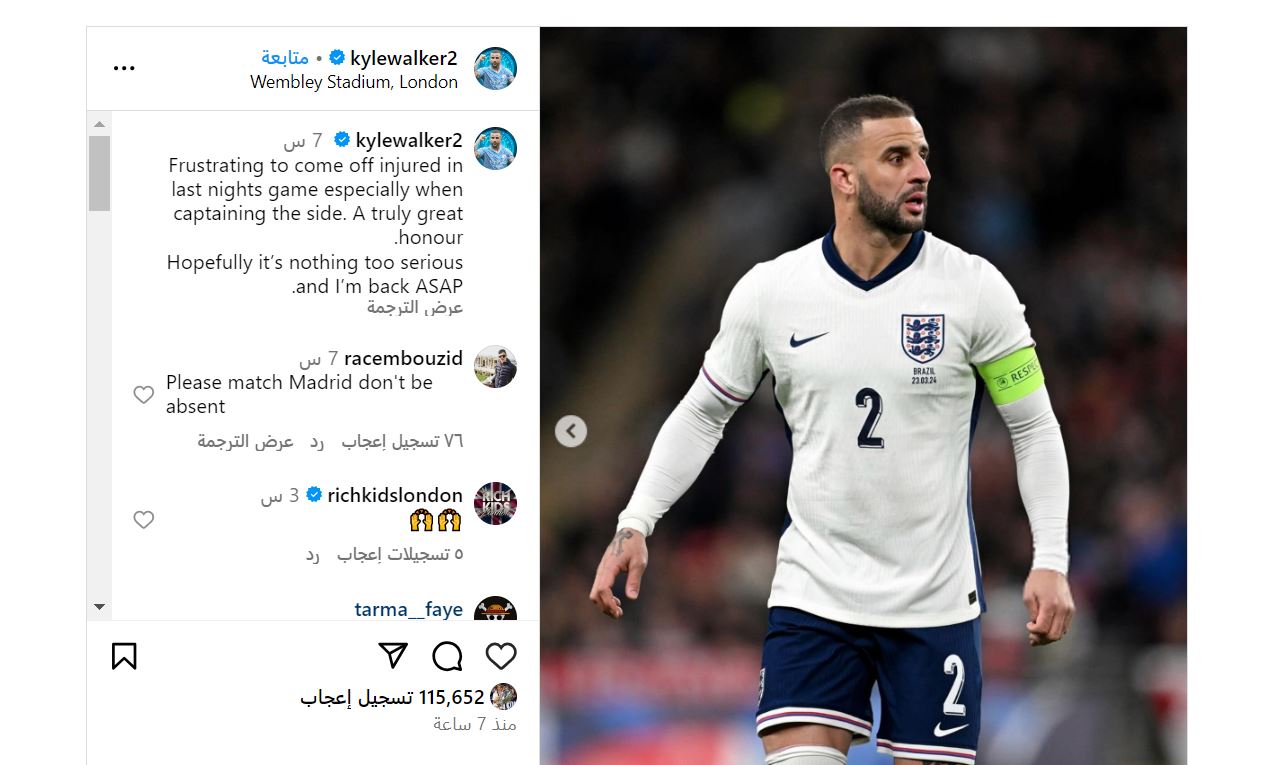Image resolution: width=1275 pixels, height=765 pixels.
Task: Like the post with heart icon
Action: click(x=501, y=656)
